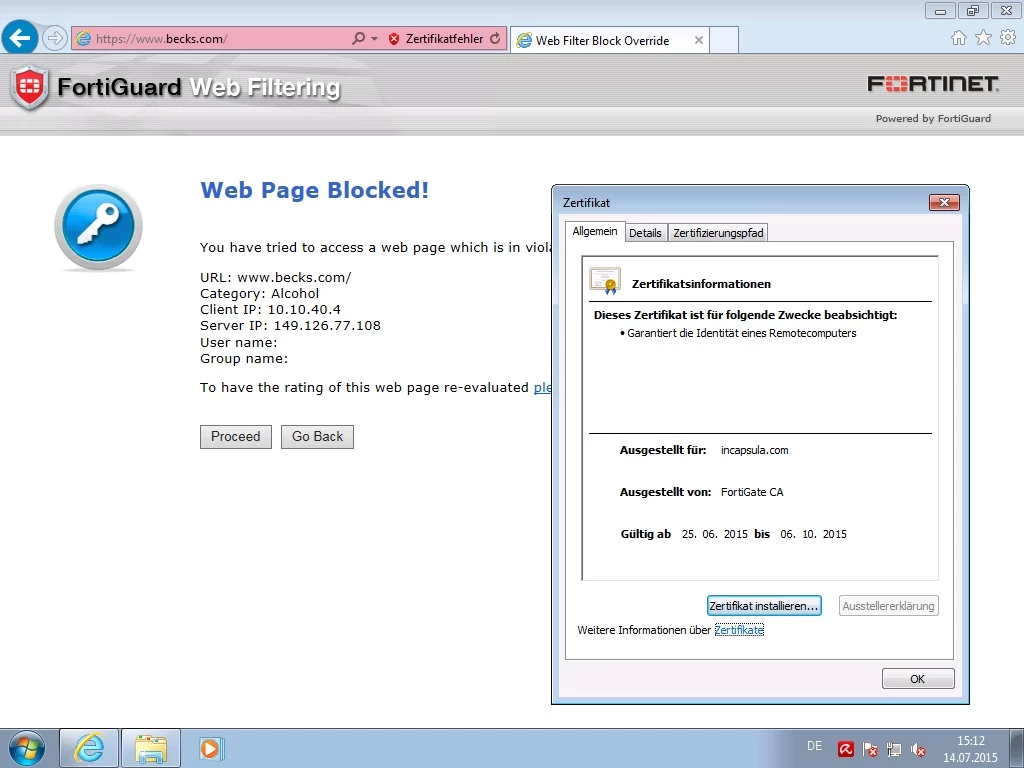Open the Zertifikate help link
The height and width of the screenshot is (768, 1024).
[739, 630]
